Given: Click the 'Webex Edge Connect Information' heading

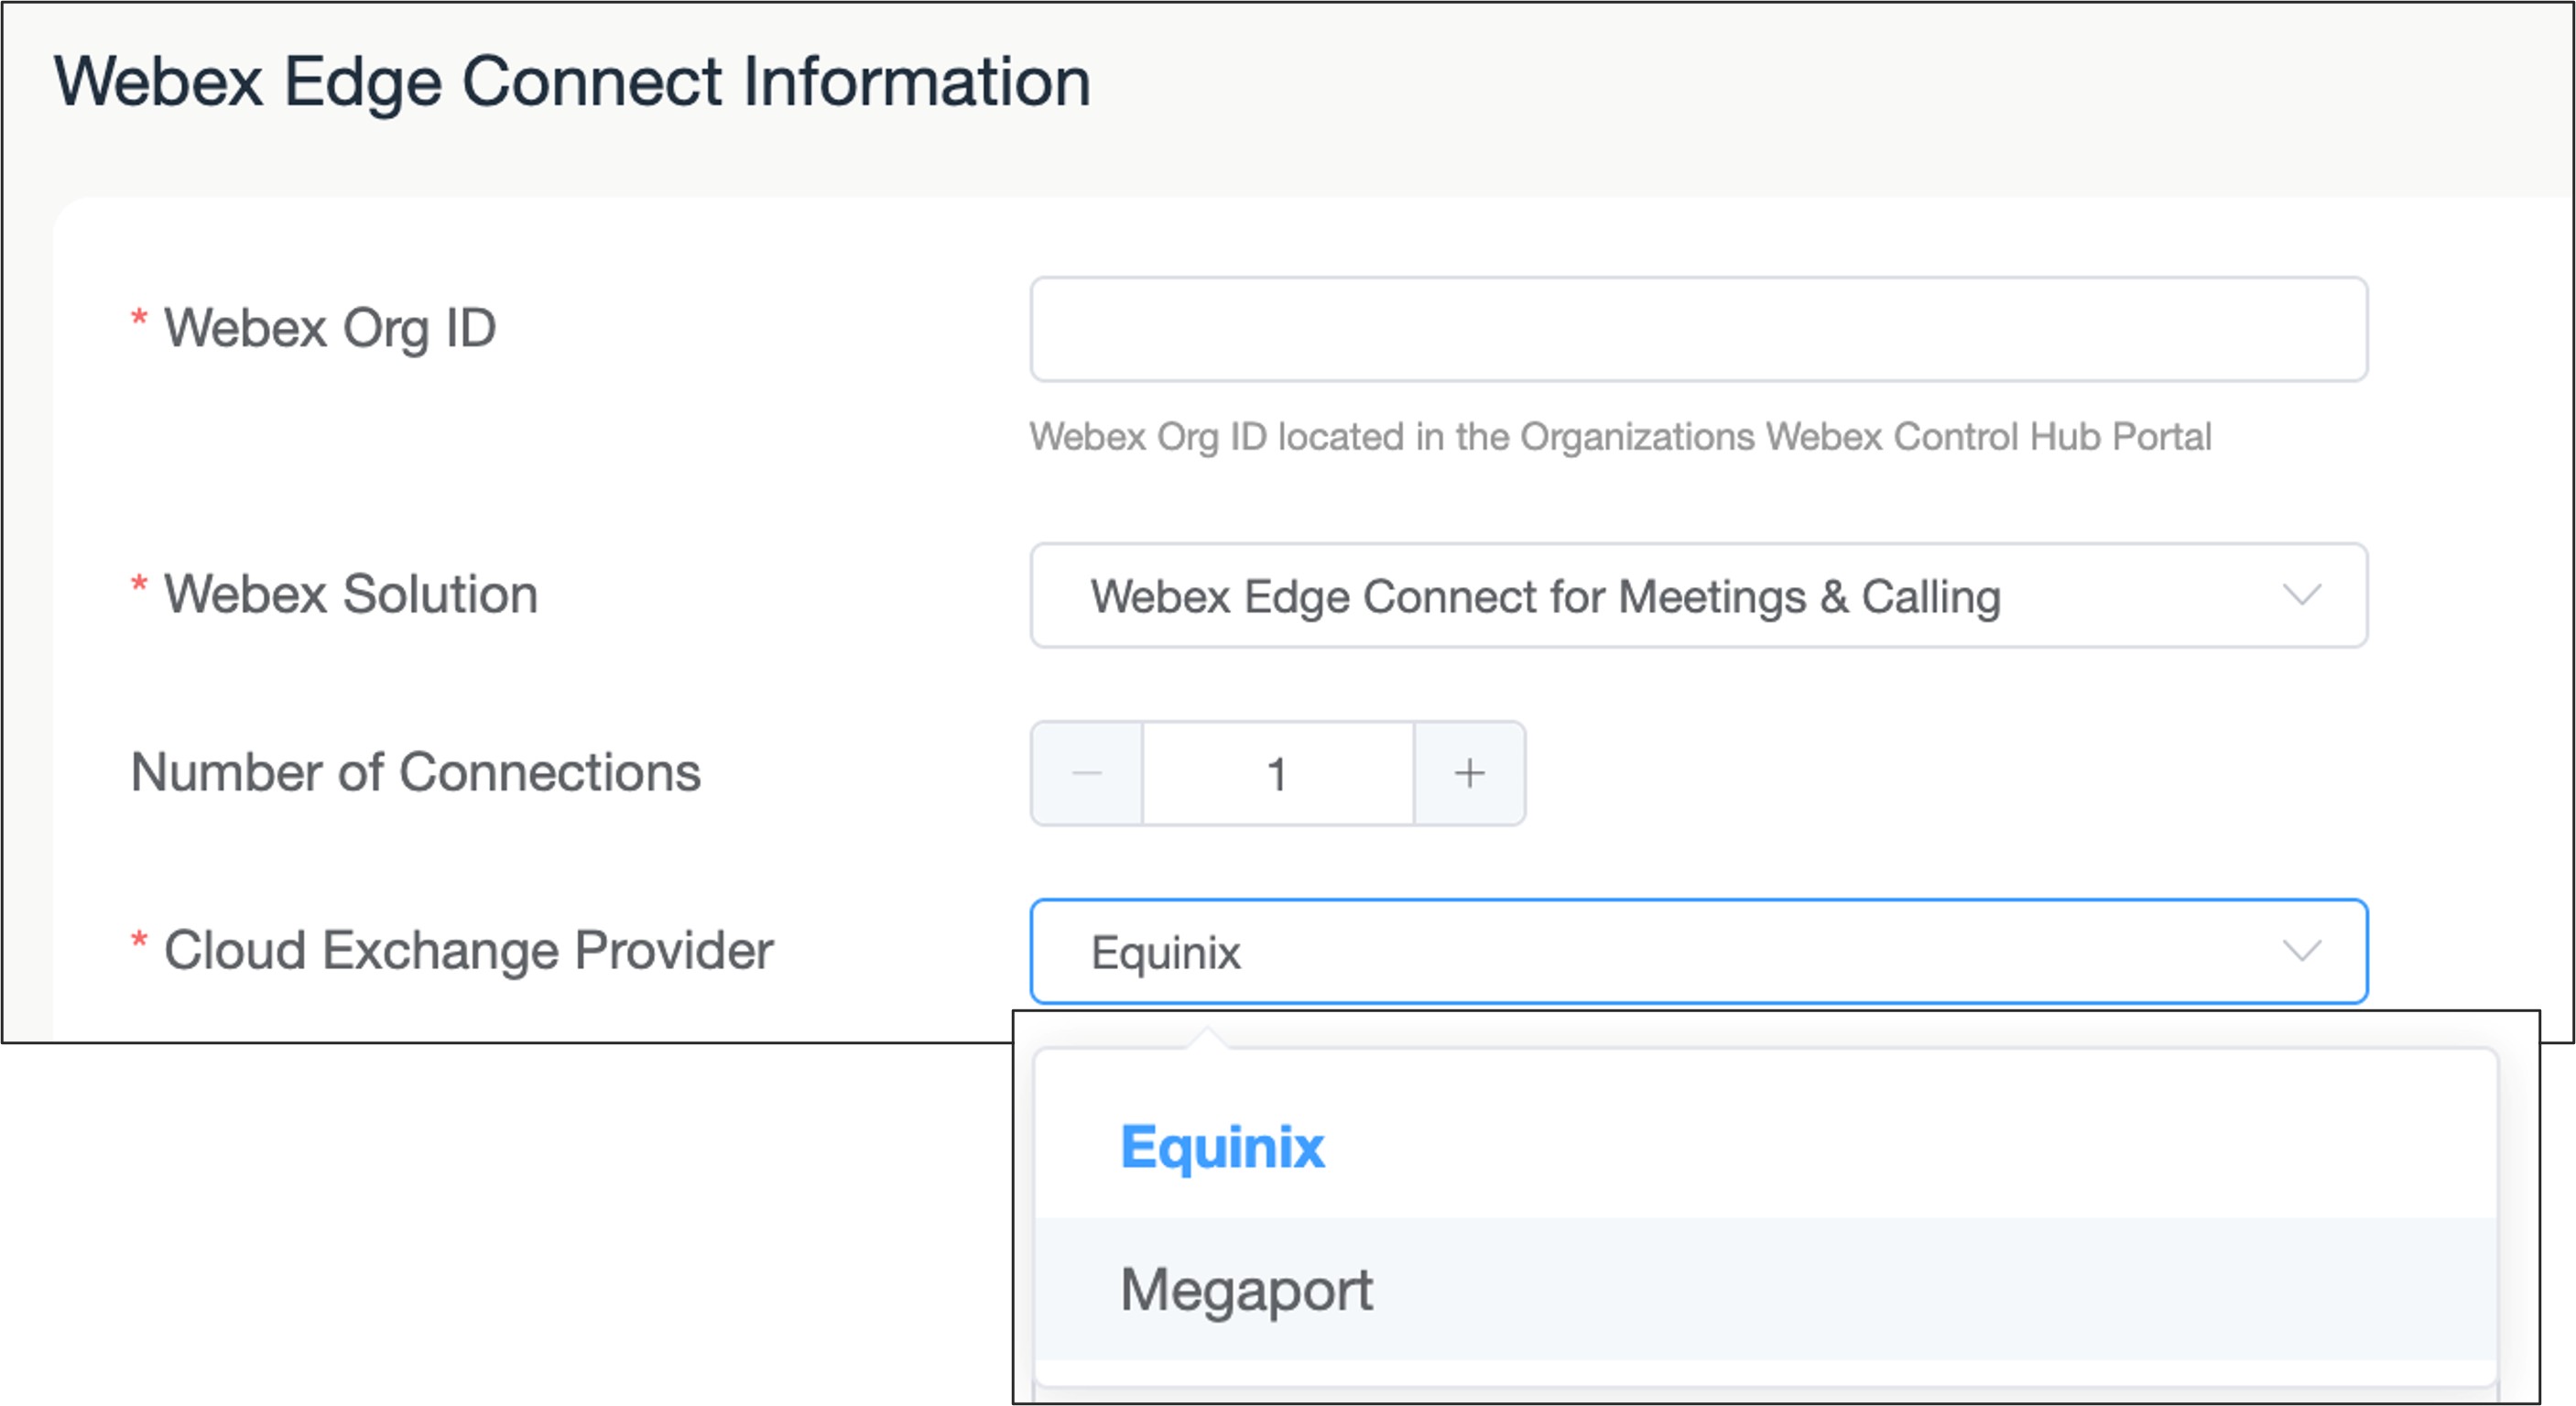Looking at the screenshot, I should click(572, 81).
